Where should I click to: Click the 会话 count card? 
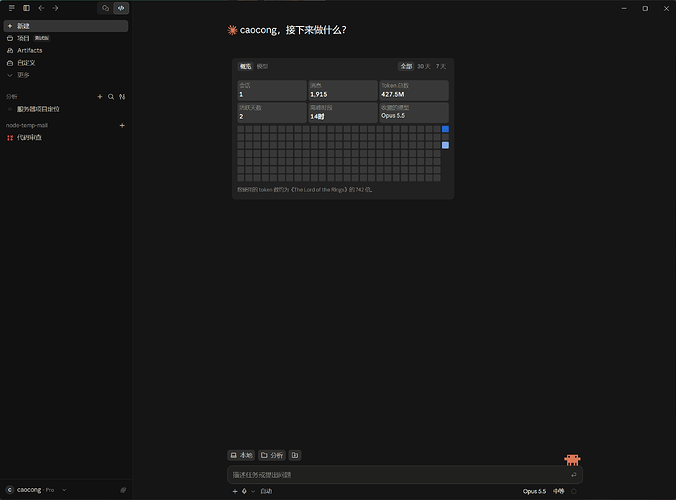click(x=272, y=90)
